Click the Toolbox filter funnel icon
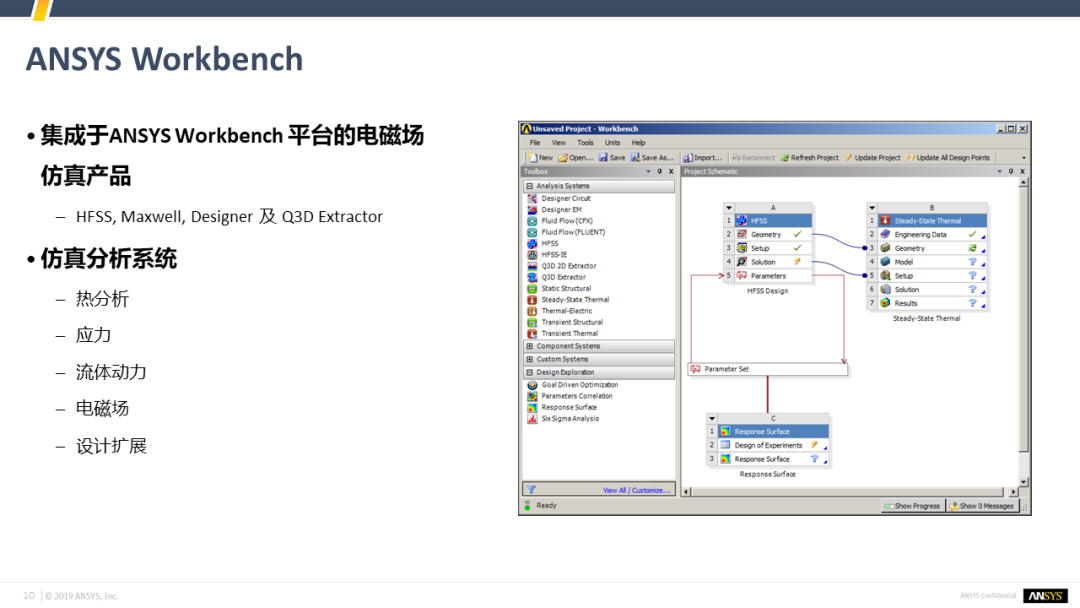 [x=531, y=490]
